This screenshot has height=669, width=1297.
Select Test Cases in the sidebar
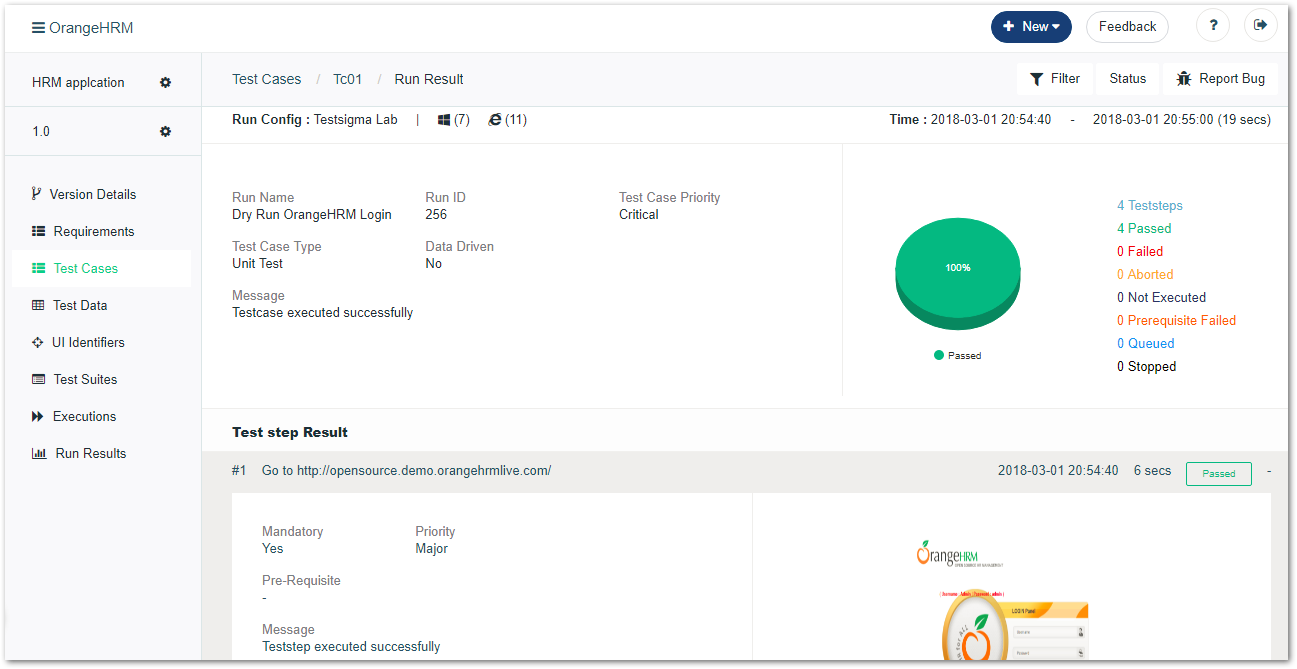(x=101, y=268)
